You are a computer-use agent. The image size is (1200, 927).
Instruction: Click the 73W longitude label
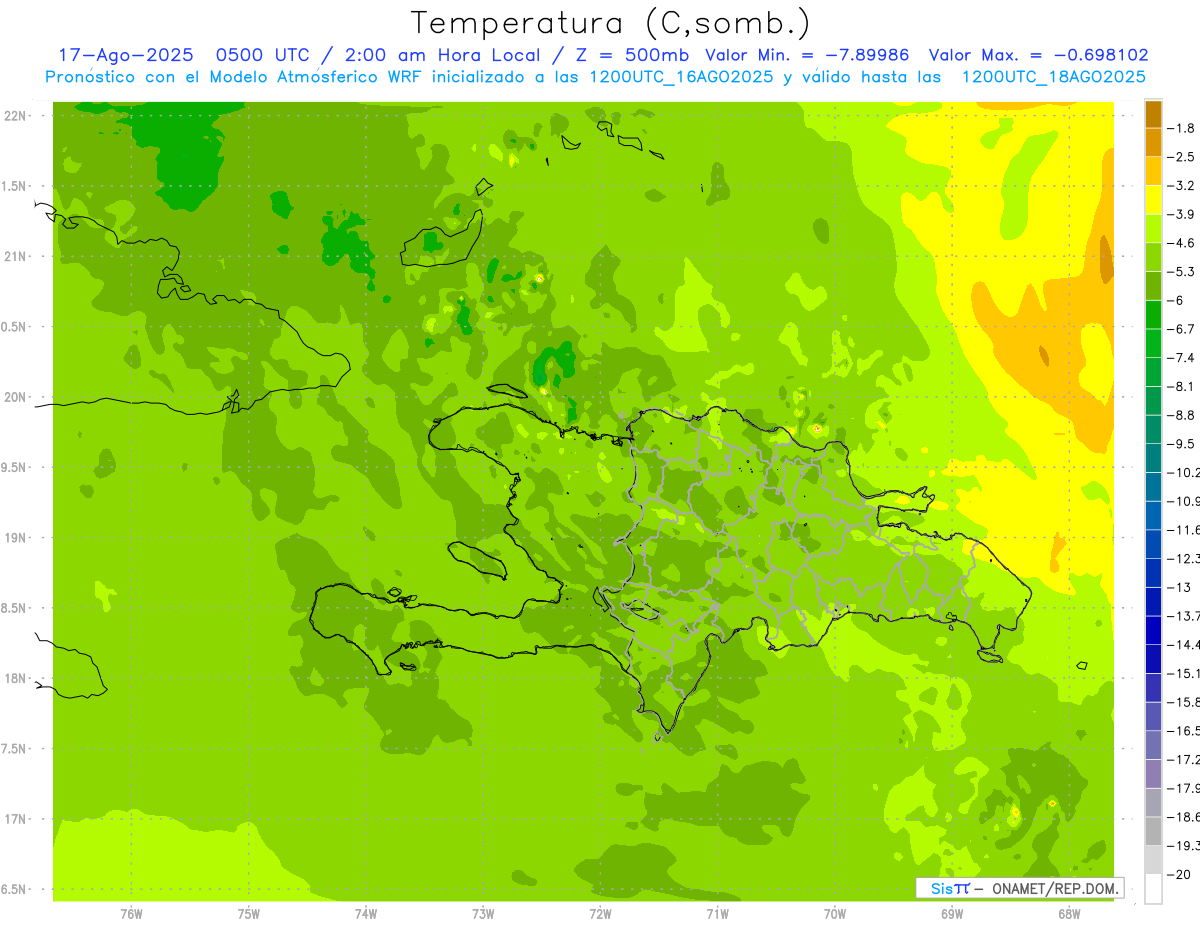click(x=483, y=914)
